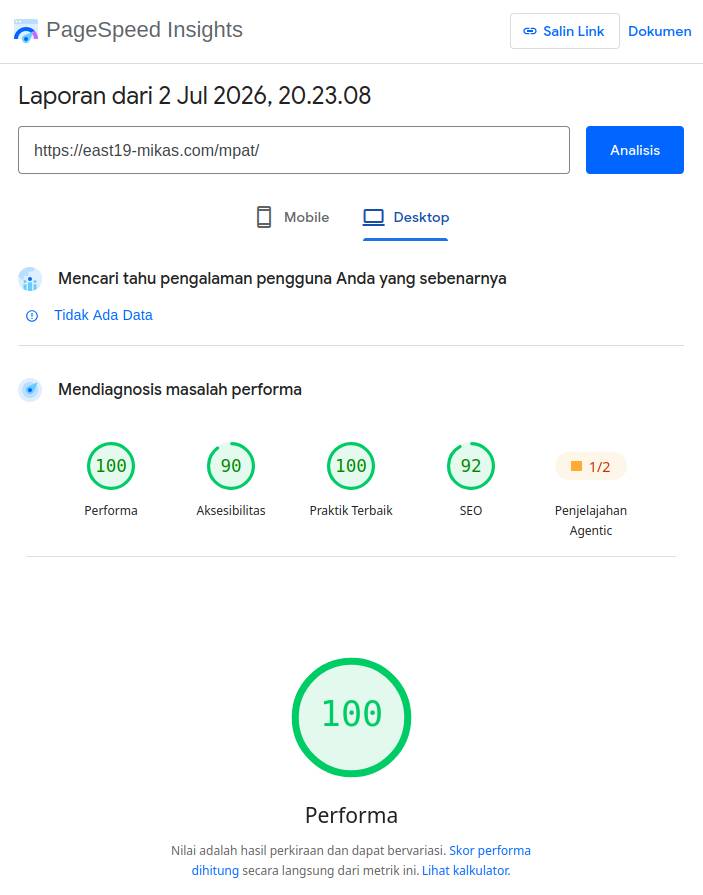Click the info icon beside Tidak Ada Data
The image size is (703, 895).
32,316
